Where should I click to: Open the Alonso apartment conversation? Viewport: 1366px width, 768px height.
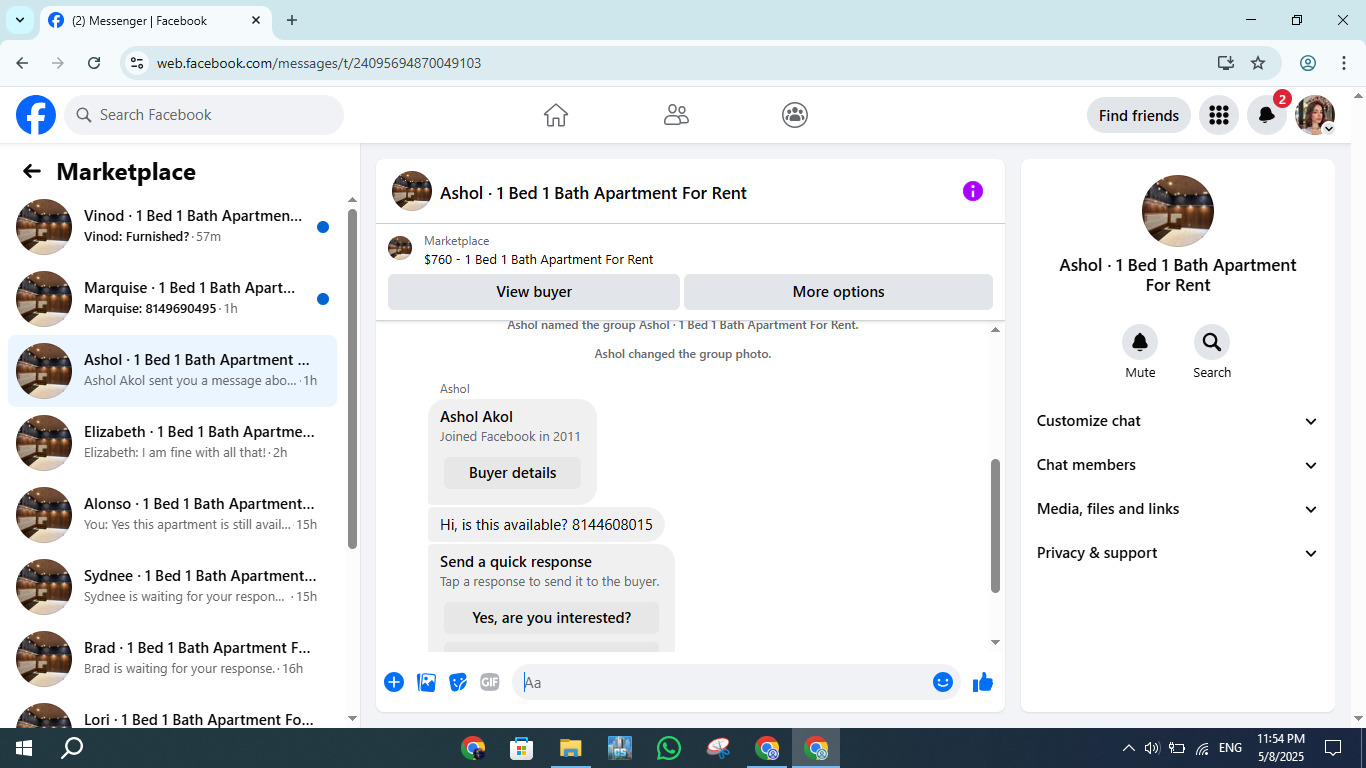(173, 515)
